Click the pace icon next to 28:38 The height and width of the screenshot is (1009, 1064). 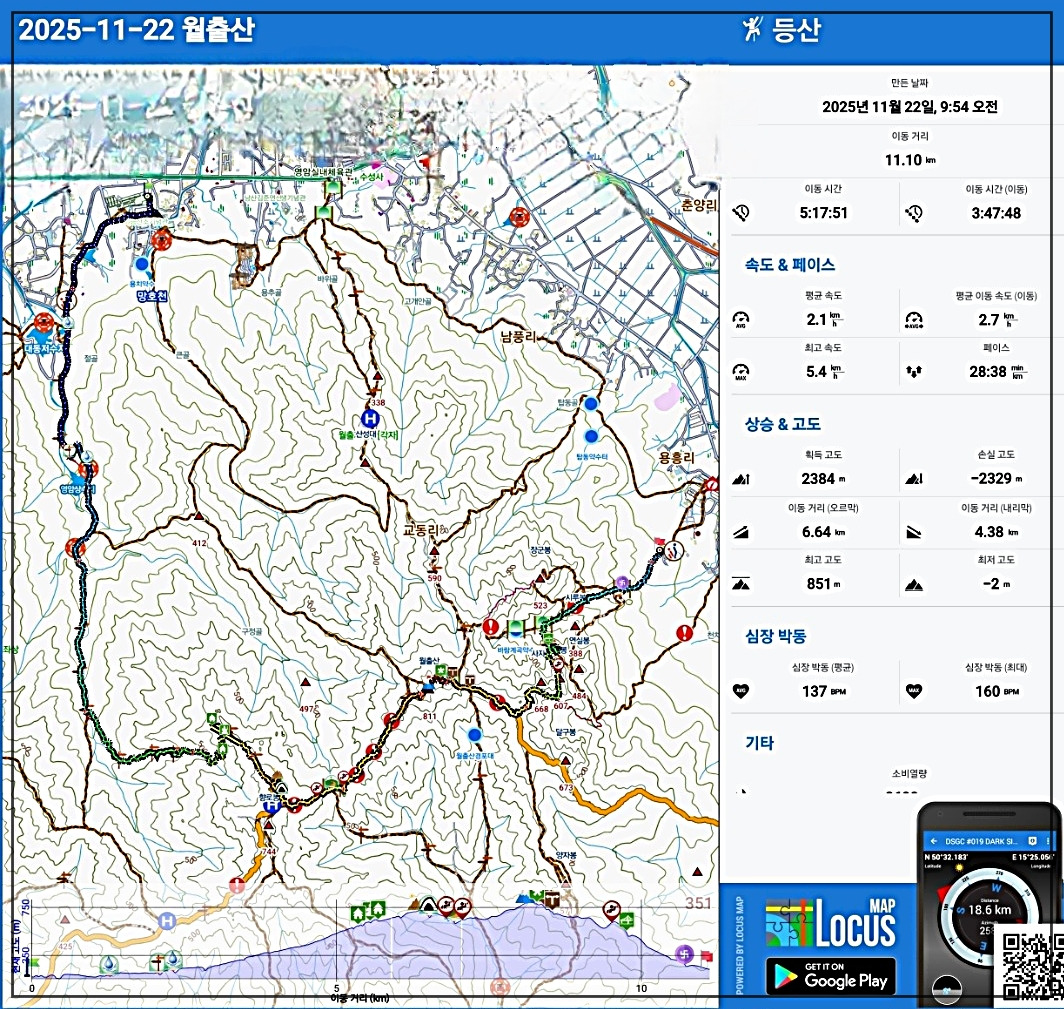913,371
